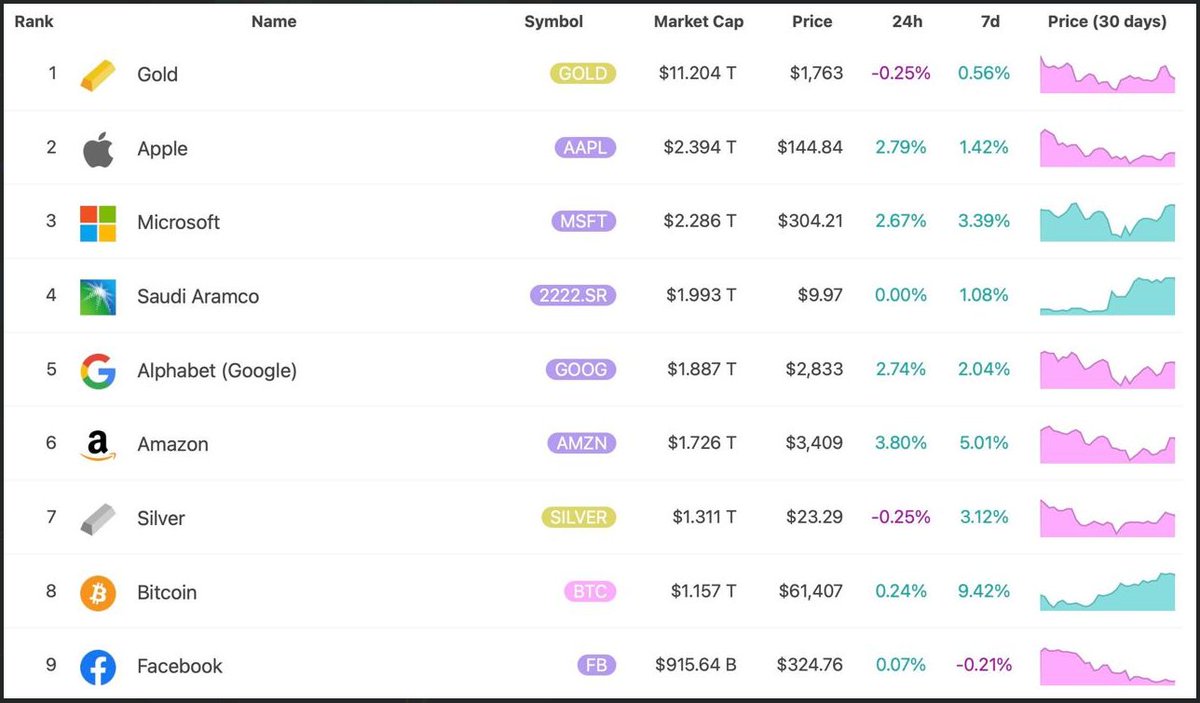
Task: Click the Apple logo icon
Action: [98, 150]
